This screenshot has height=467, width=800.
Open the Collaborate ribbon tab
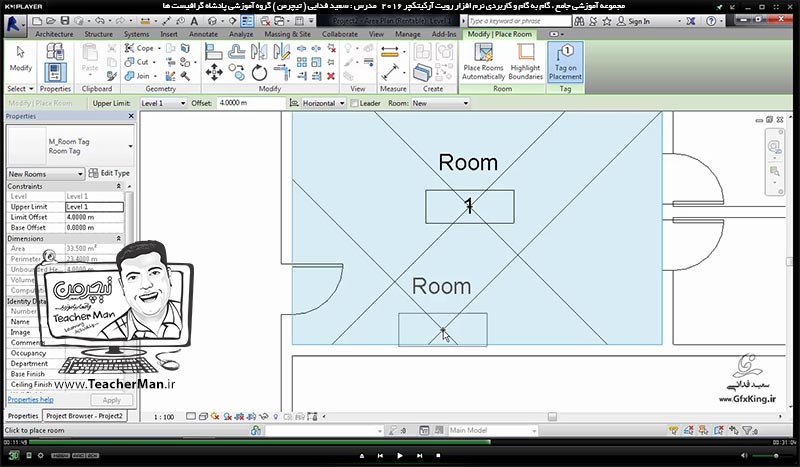(340, 34)
